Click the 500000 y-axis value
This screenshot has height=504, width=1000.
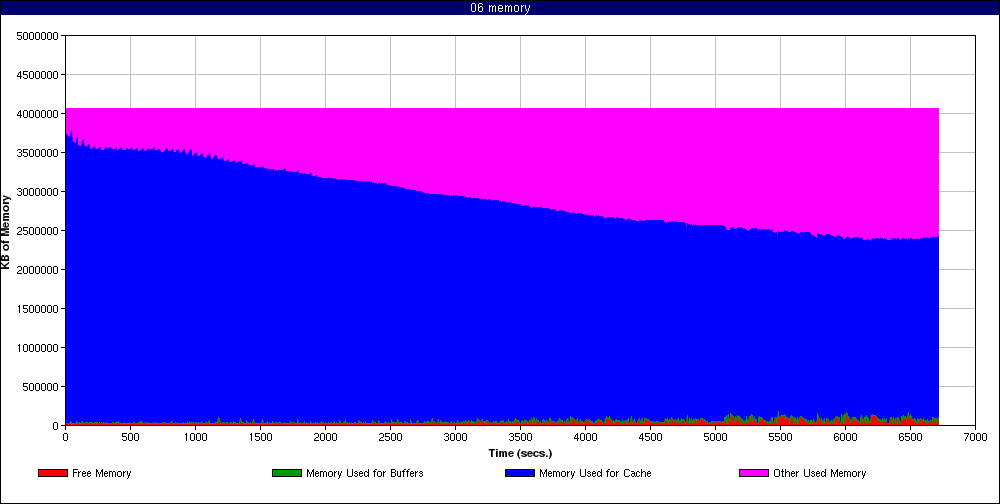coord(42,387)
